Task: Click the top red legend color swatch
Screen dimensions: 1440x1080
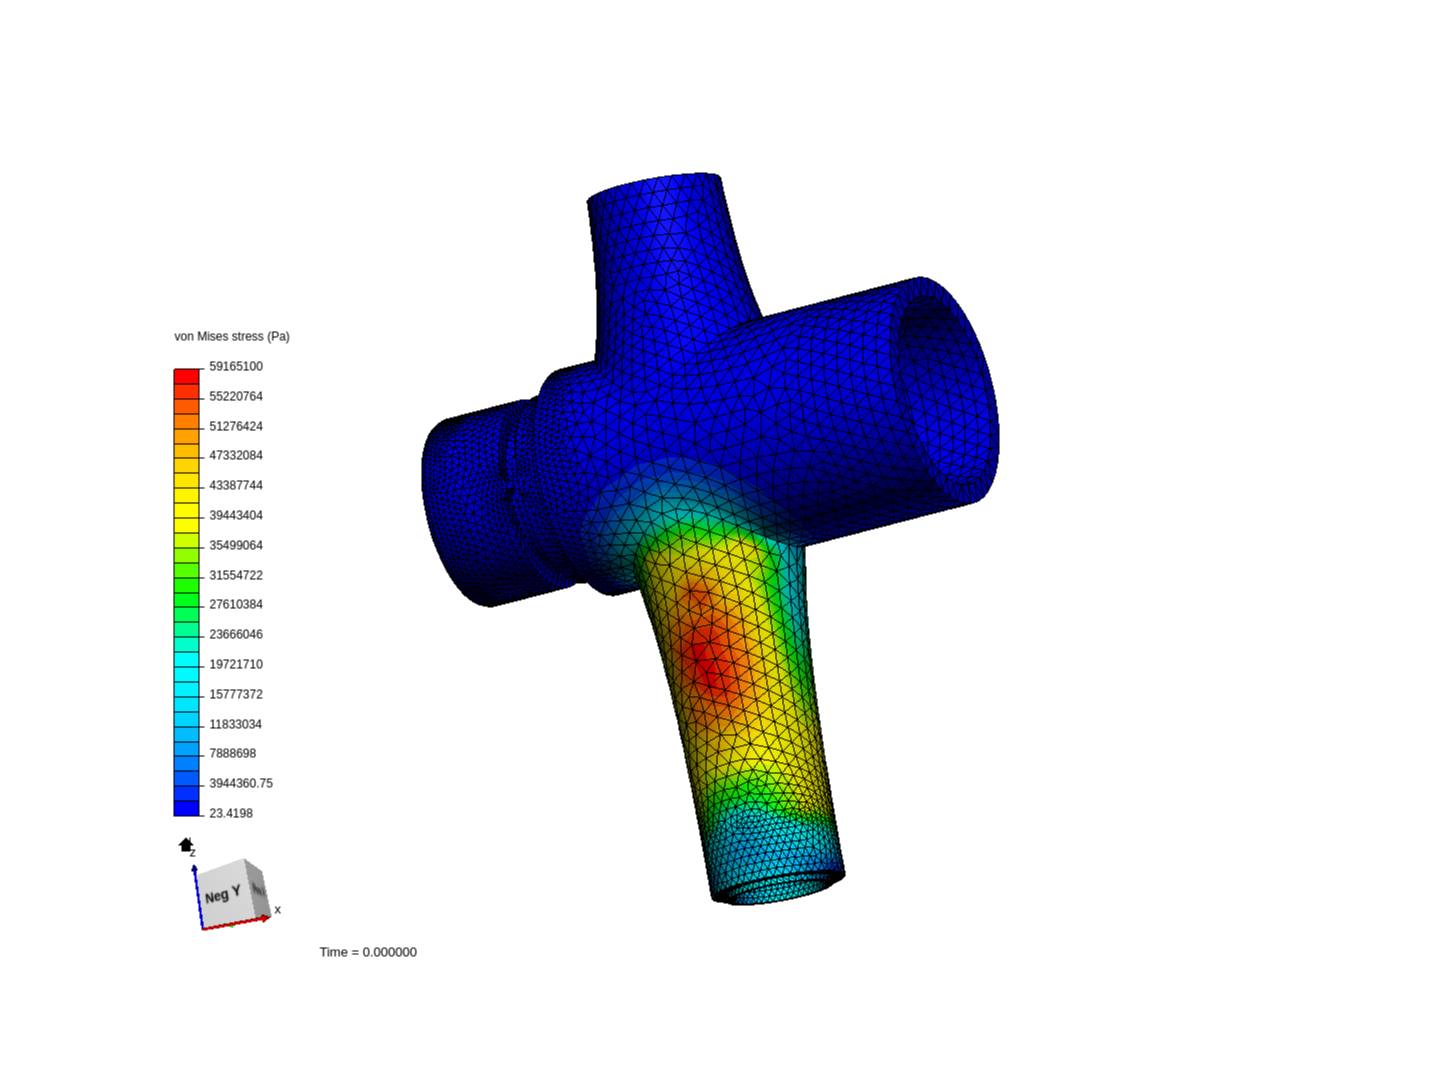Action: [187, 376]
